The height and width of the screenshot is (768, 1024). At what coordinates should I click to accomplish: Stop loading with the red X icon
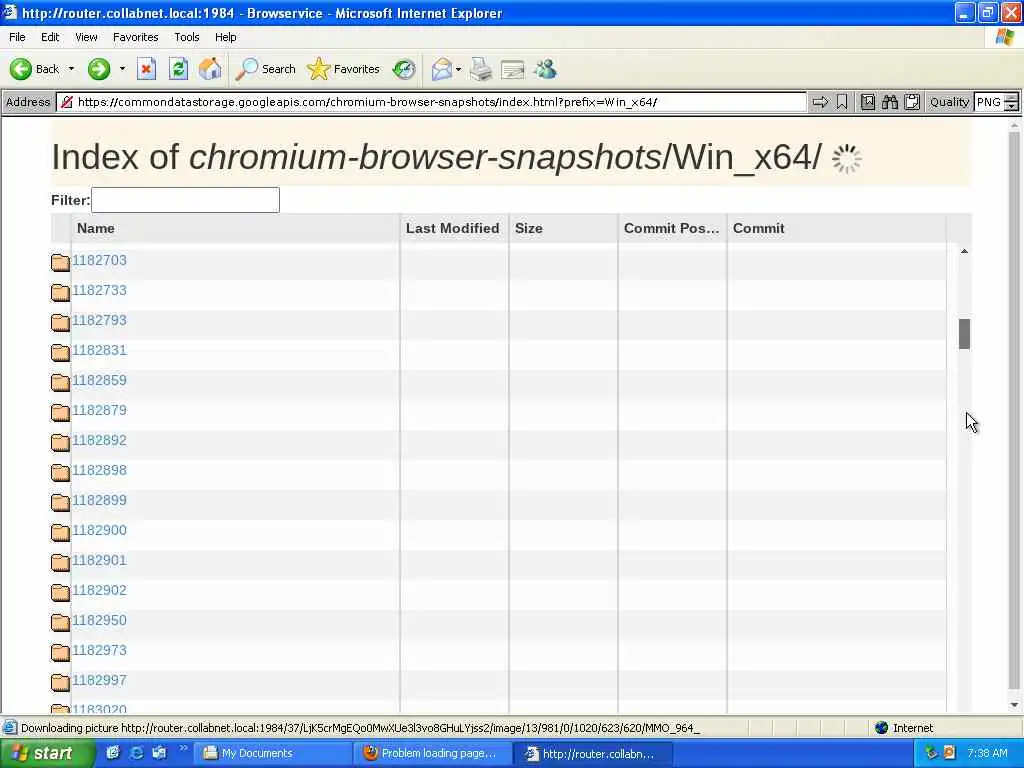tap(146, 69)
